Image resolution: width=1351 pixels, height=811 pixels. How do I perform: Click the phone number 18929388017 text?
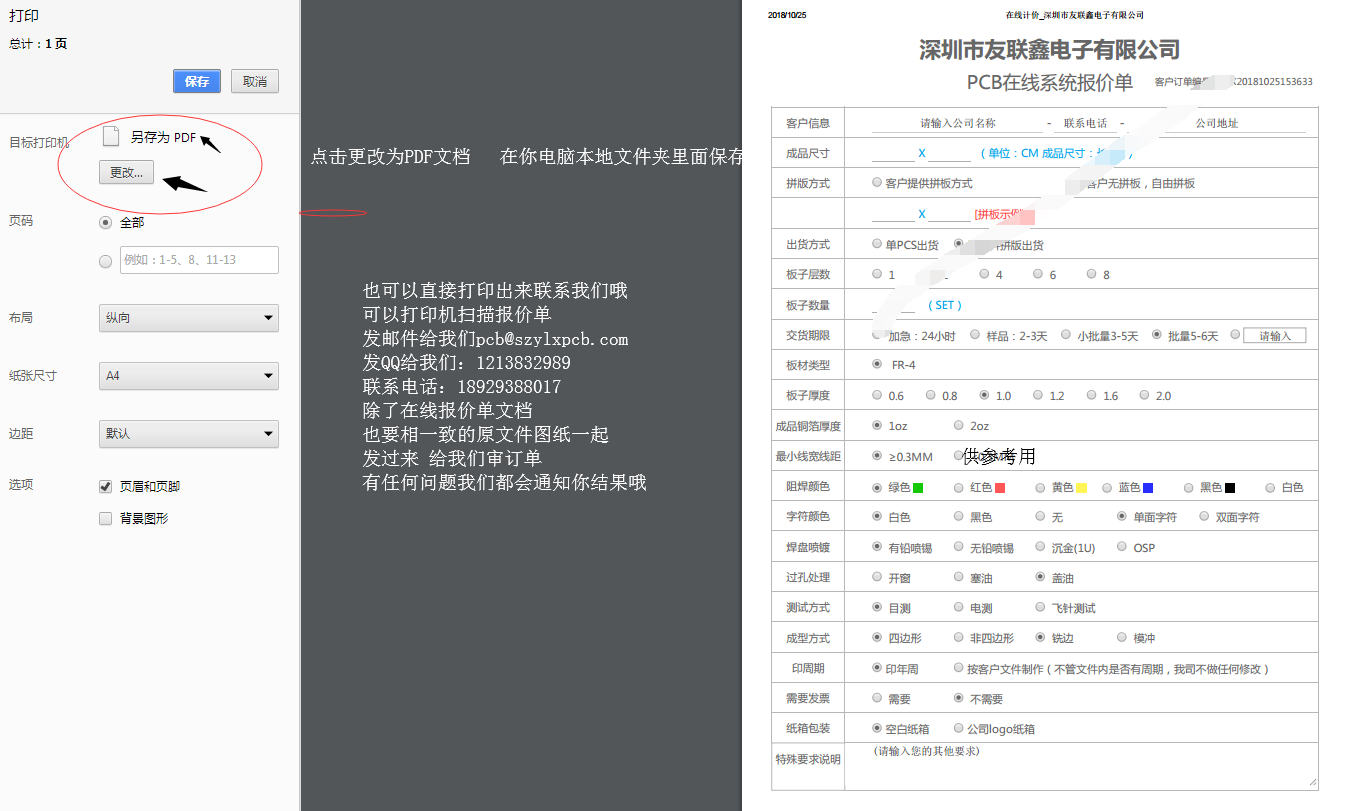(508, 387)
